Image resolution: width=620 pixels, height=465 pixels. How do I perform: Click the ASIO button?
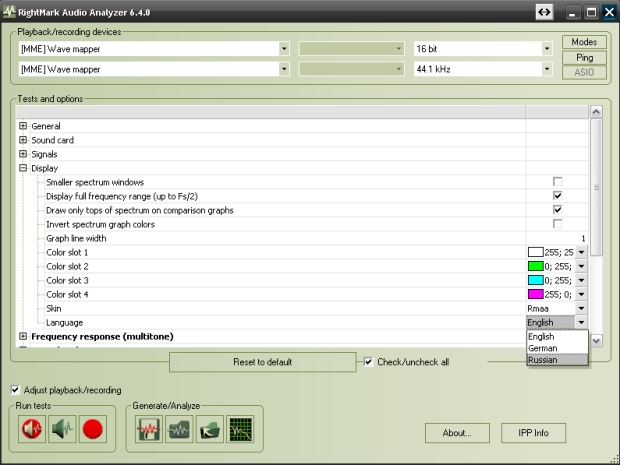(x=584, y=72)
